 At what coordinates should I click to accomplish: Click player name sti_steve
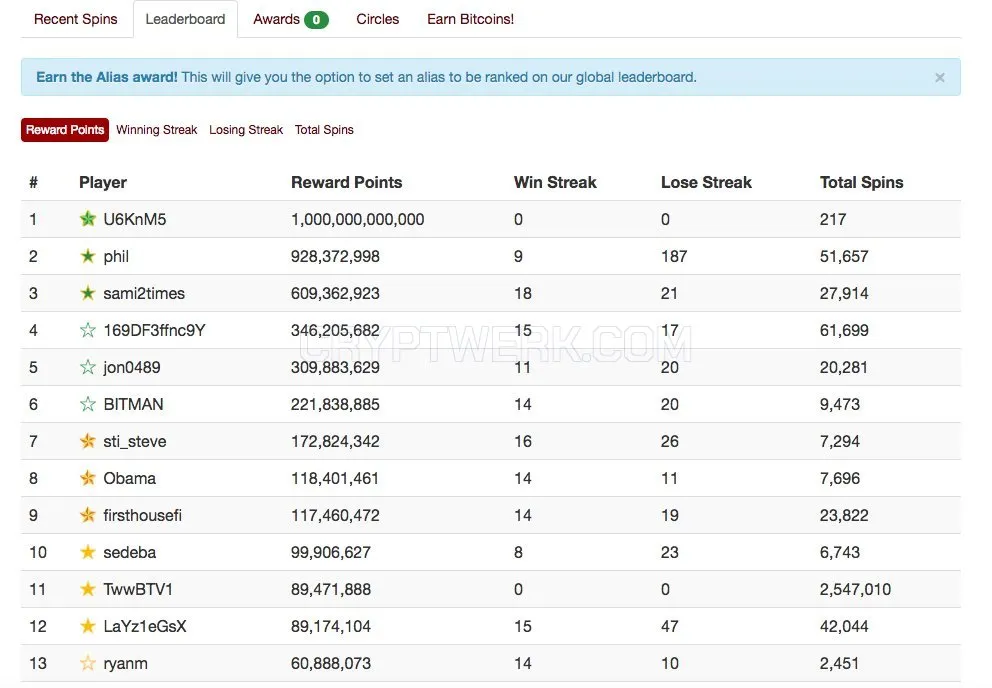[x=135, y=441]
